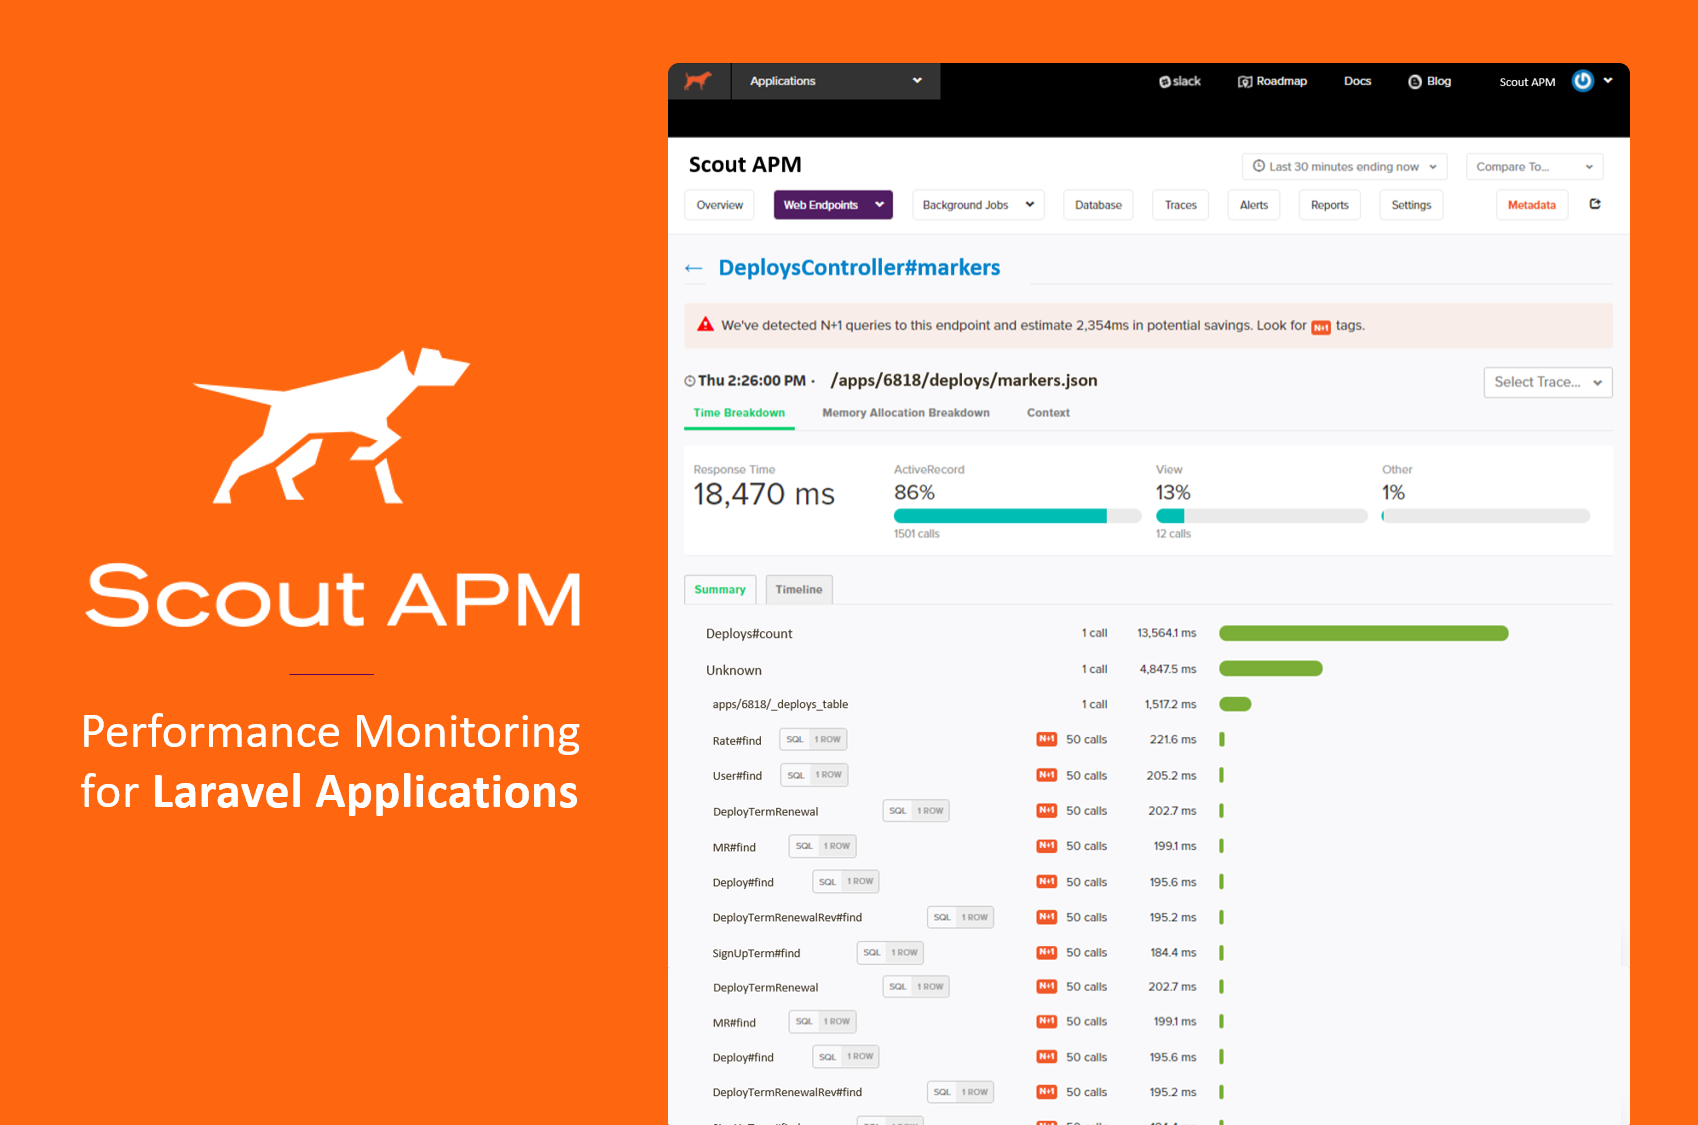The width and height of the screenshot is (1698, 1125).
Task: Open the Web Endpoints dropdown
Action: [833, 205]
